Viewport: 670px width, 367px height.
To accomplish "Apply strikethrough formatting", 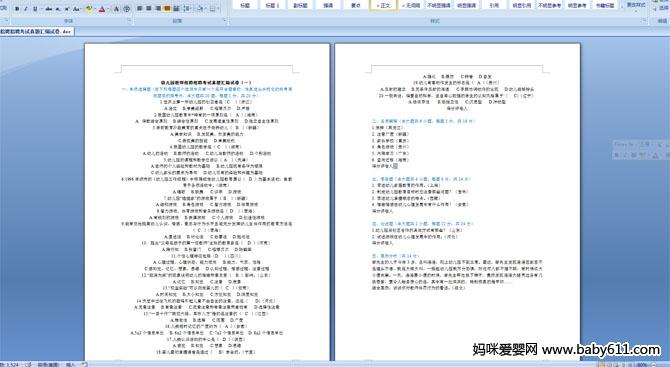I will pyautogui.click(x=49, y=9).
